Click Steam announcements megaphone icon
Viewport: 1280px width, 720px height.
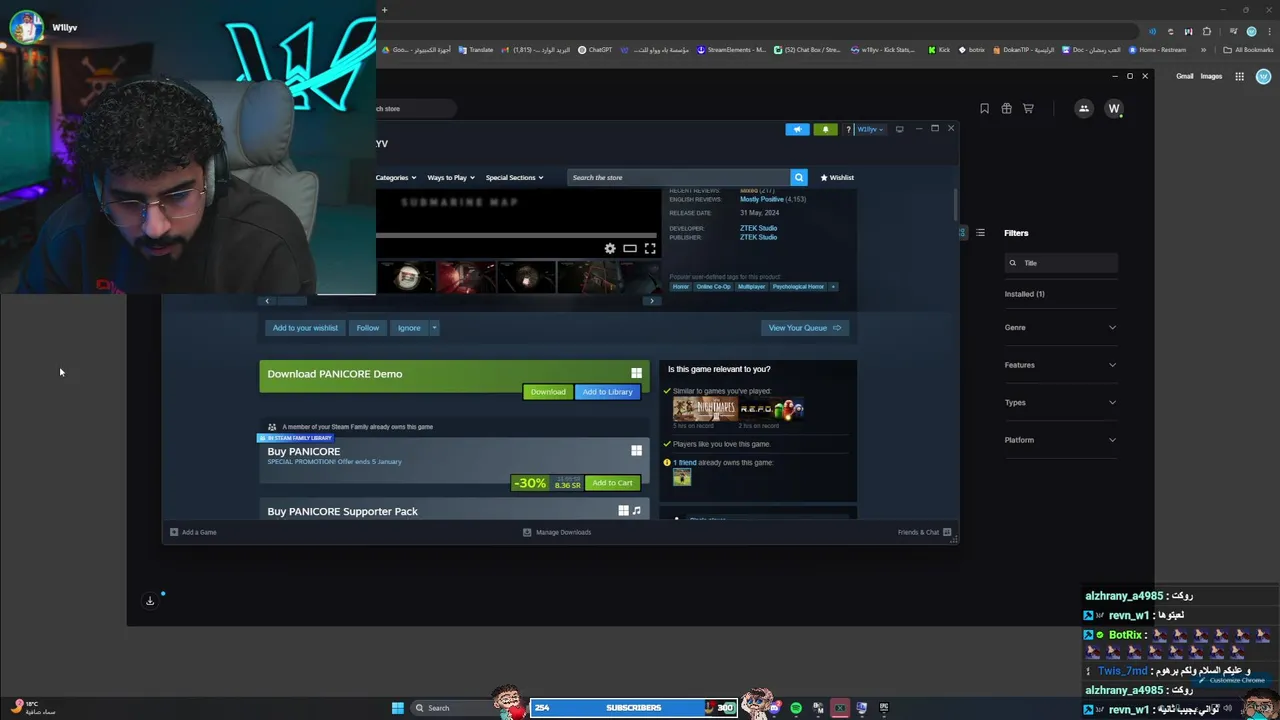[x=797, y=129]
